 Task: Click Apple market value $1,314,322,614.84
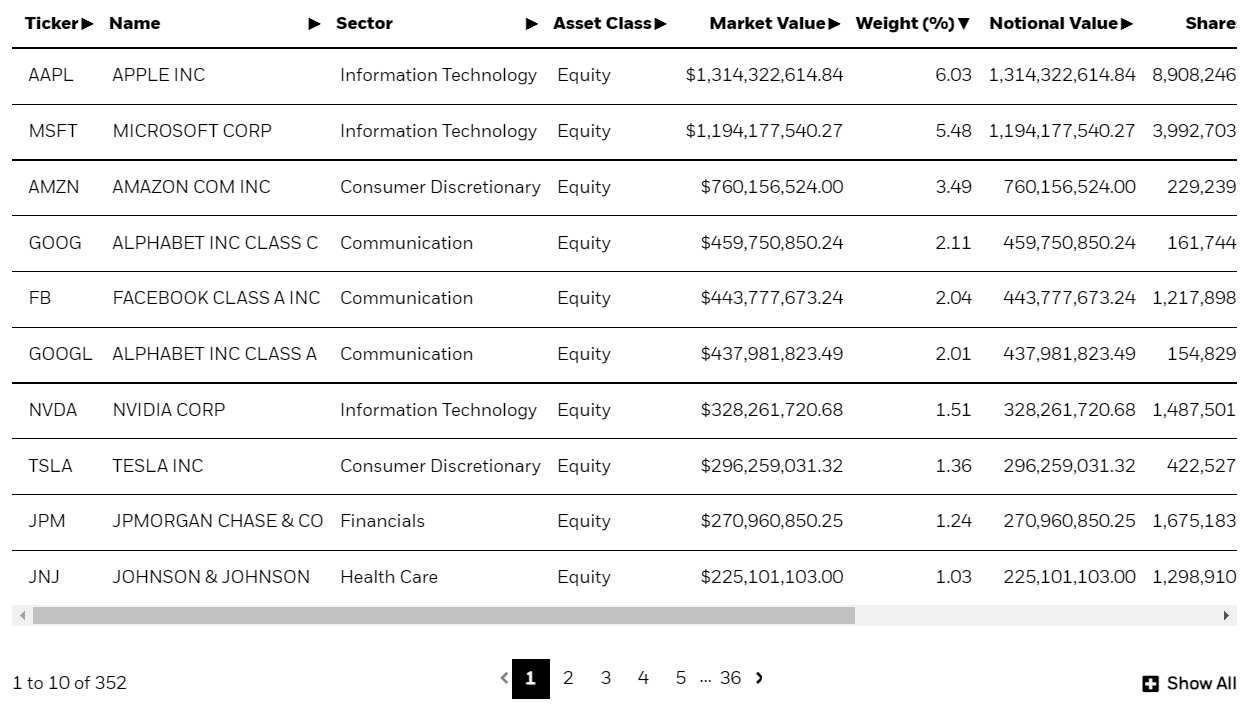(764, 75)
